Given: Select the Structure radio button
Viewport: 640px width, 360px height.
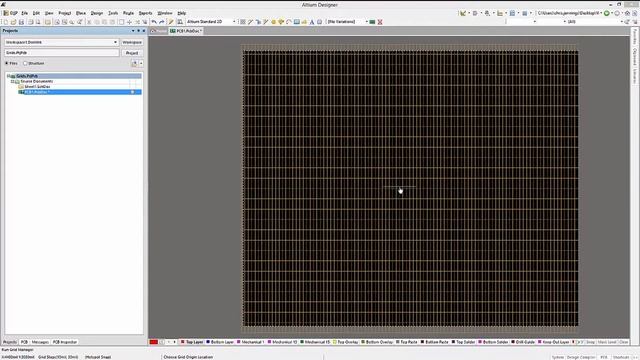Looking at the screenshot, I should (x=25, y=63).
